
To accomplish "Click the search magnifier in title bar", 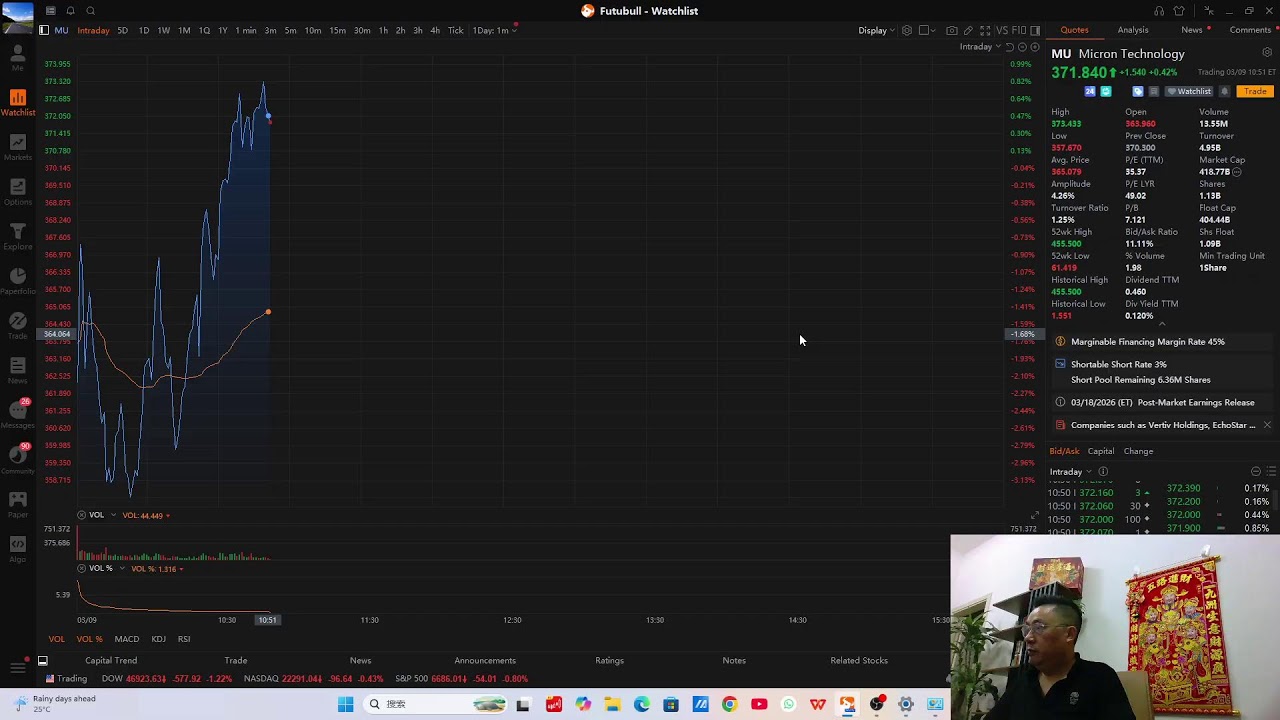I will [x=90, y=11].
